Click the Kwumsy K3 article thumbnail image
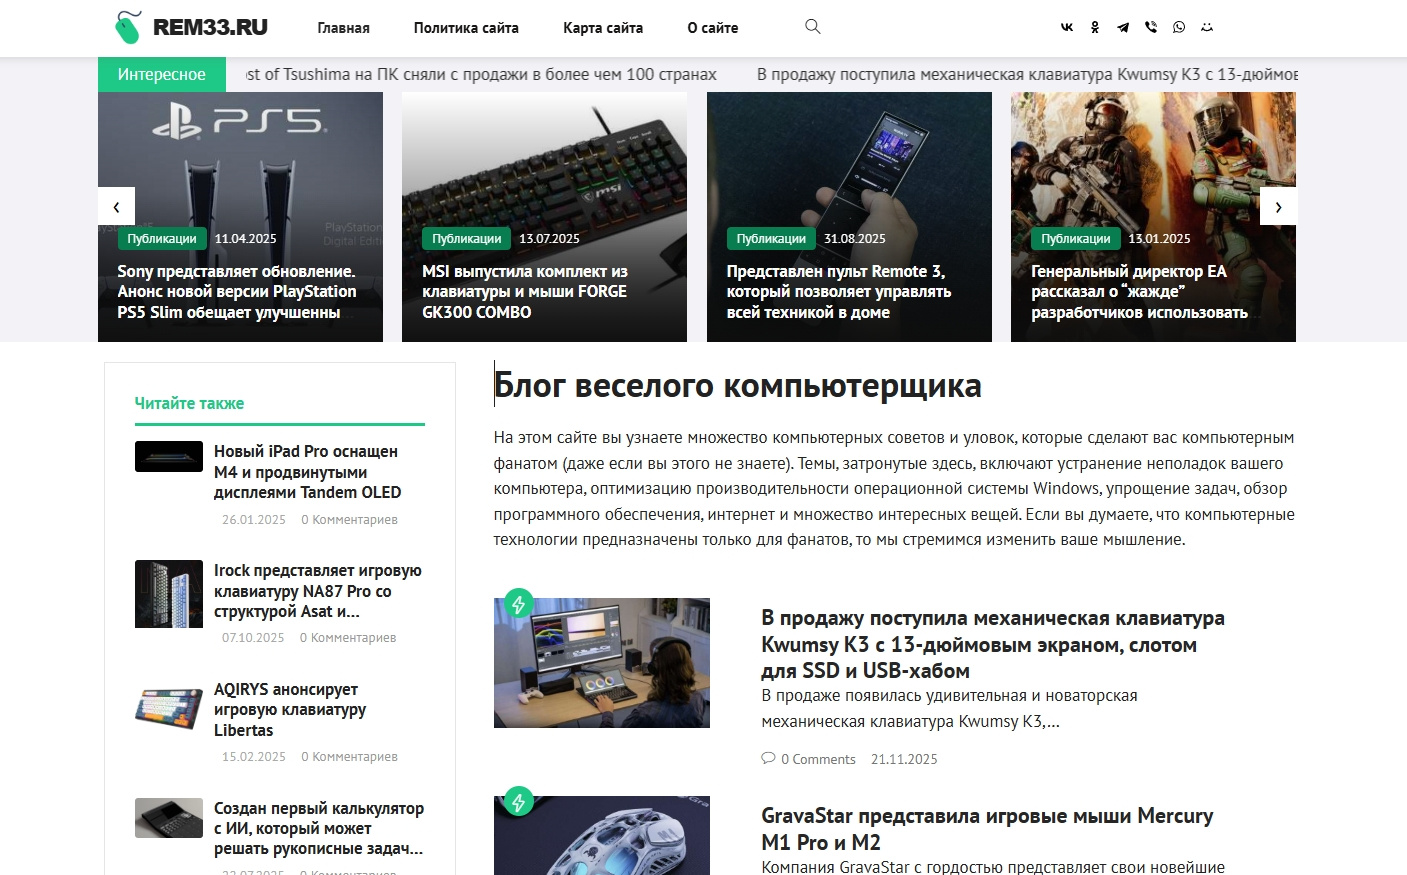The image size is (1407, 875). pos(602,663)
